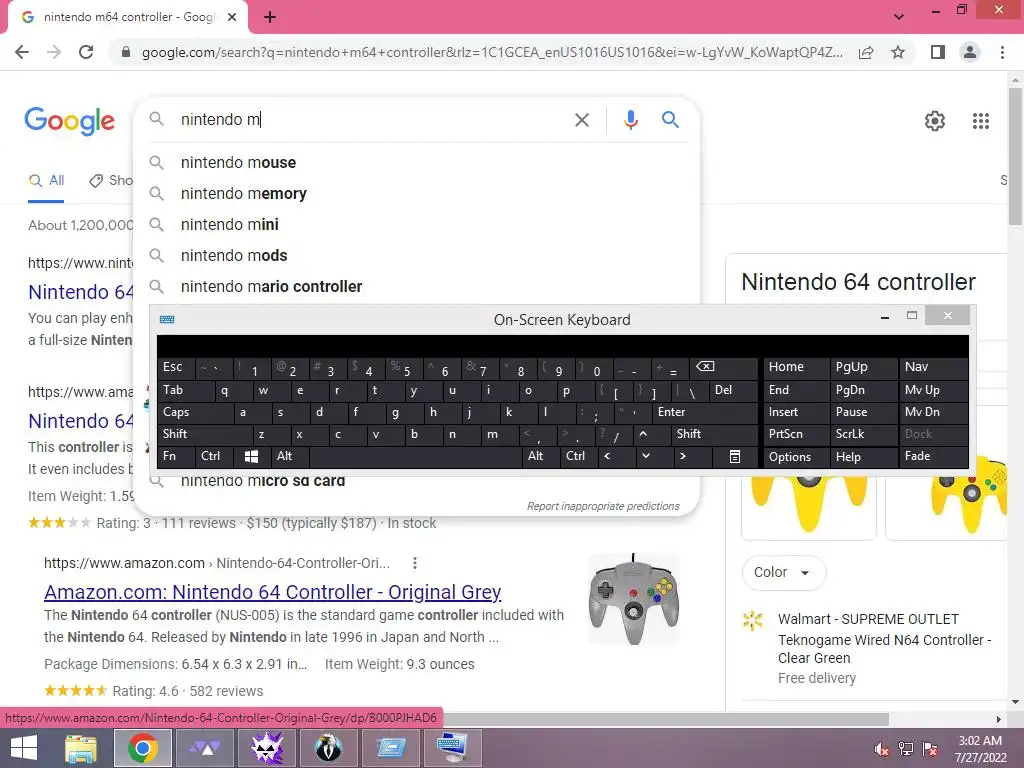
Task: Open a new browser tab
Action: pyautogui.click(x=270, y=17)
